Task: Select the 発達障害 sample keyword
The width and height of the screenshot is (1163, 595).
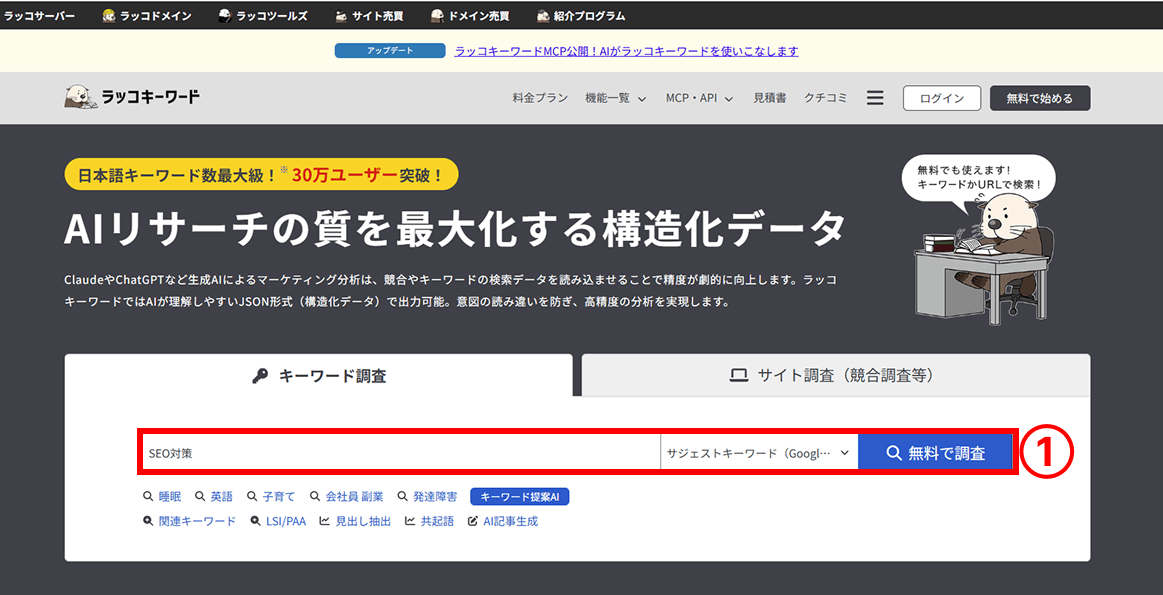Action: (x=427, y=496)
